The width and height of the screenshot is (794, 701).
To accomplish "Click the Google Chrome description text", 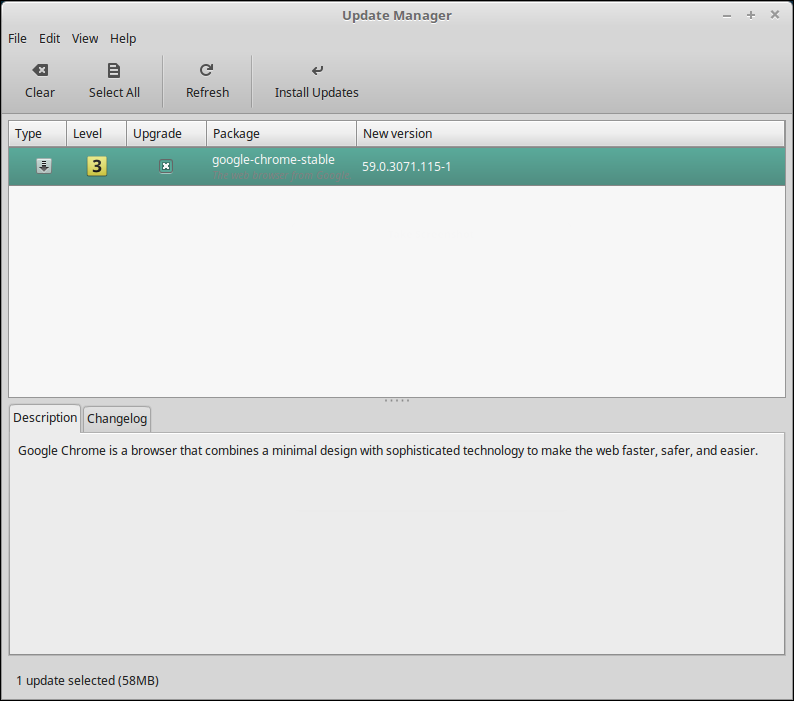I will click(388, 451).
